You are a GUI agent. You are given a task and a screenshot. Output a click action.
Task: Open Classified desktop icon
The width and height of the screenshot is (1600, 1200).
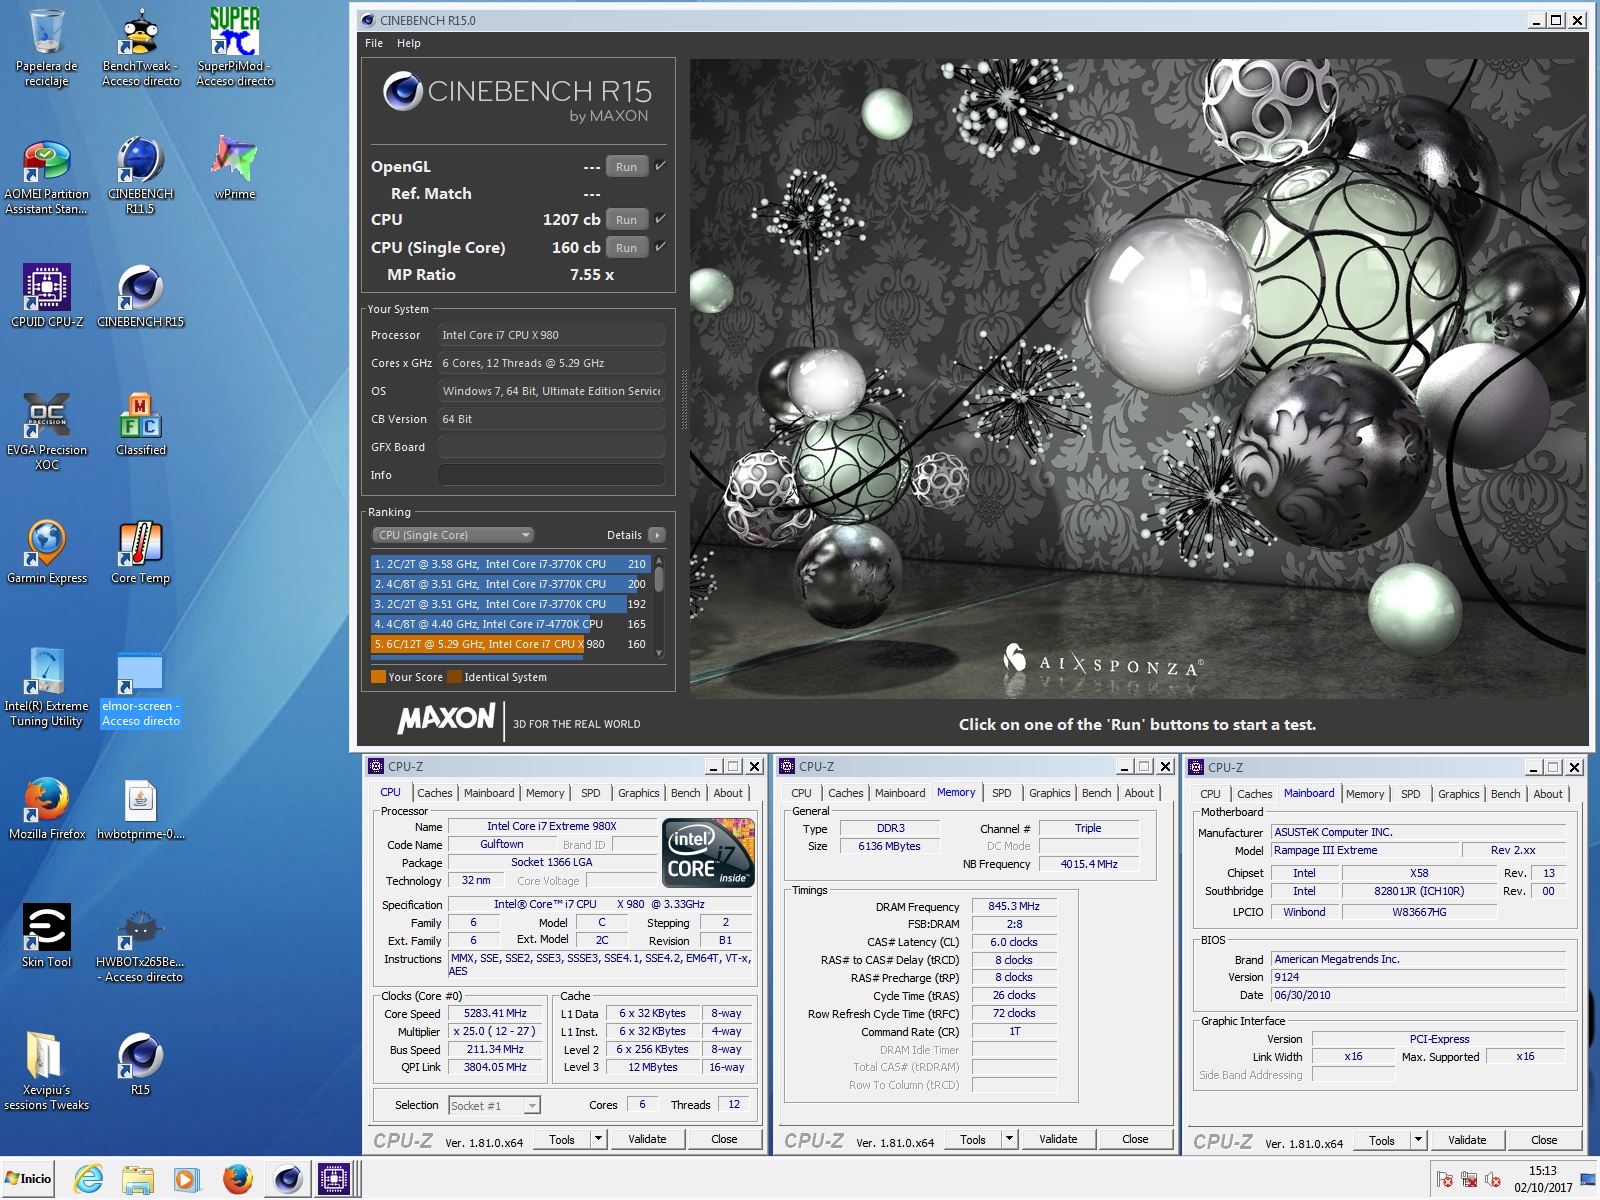coord(140,424)
